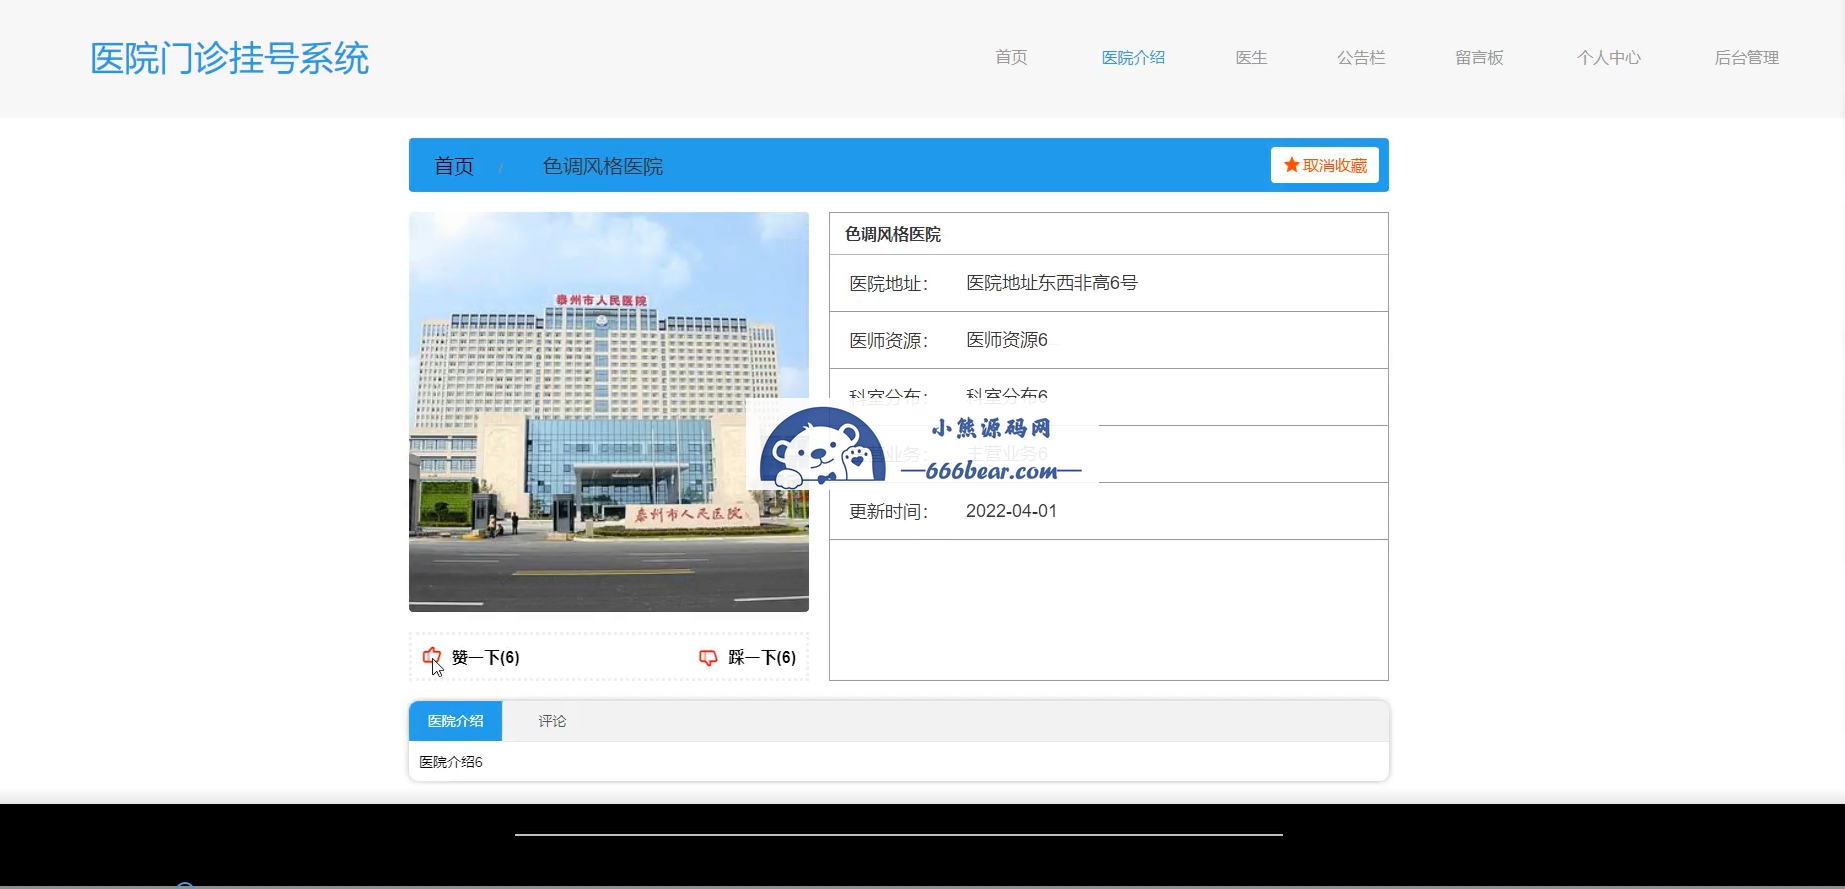Click the 取消收藏 button
This screenshot has height=889, width=1845.
tap(1324, 165)
